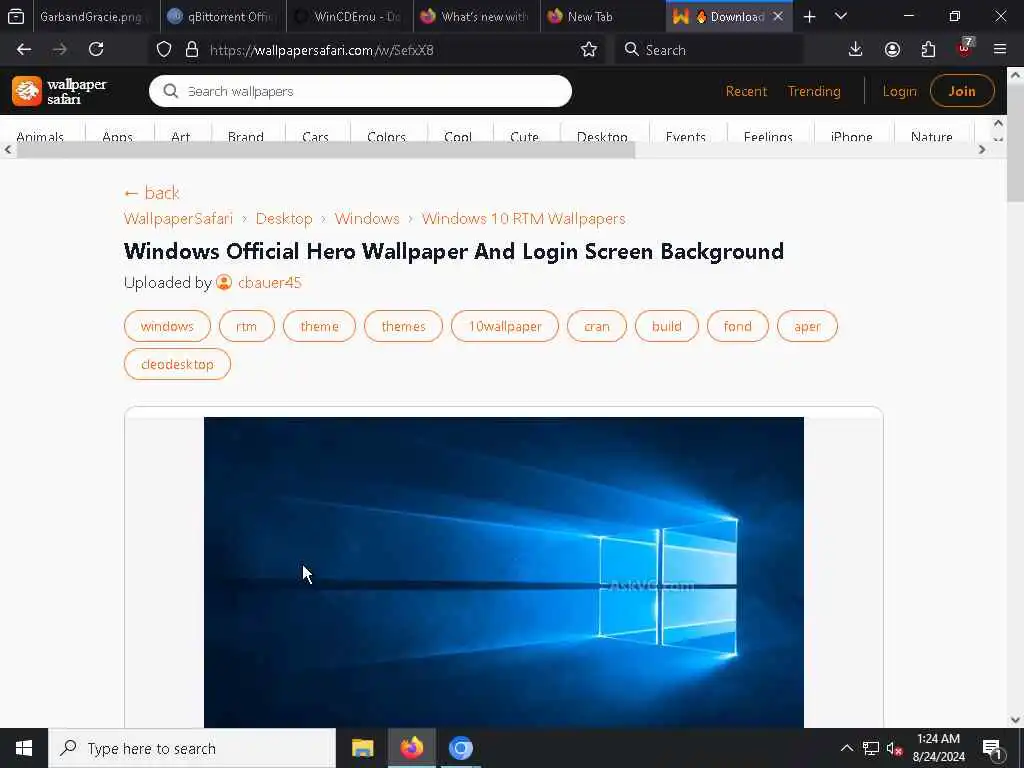This screenshot has width=1024, height=768.
Task: Open the tracking protection shield icon
Action: point(164,50)
